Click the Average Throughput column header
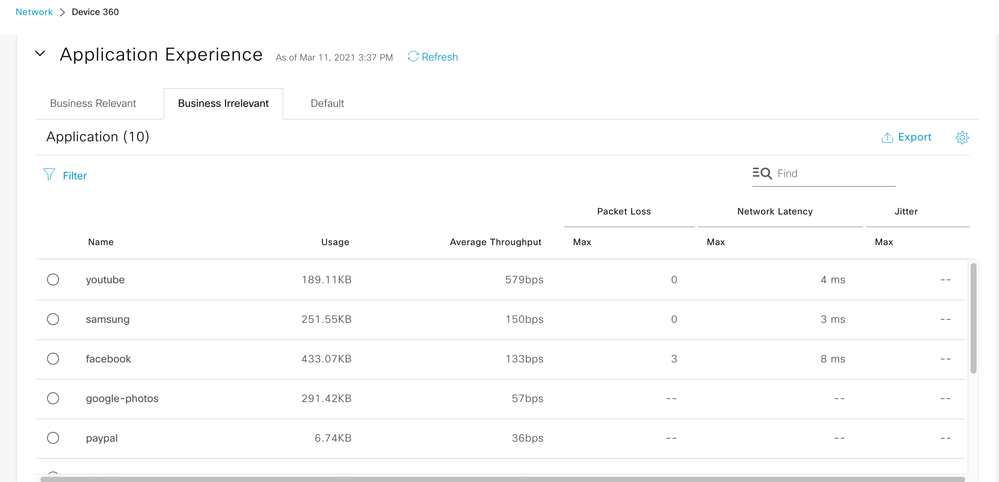This screenshot has height=482, width=999. tap(496, 242)
